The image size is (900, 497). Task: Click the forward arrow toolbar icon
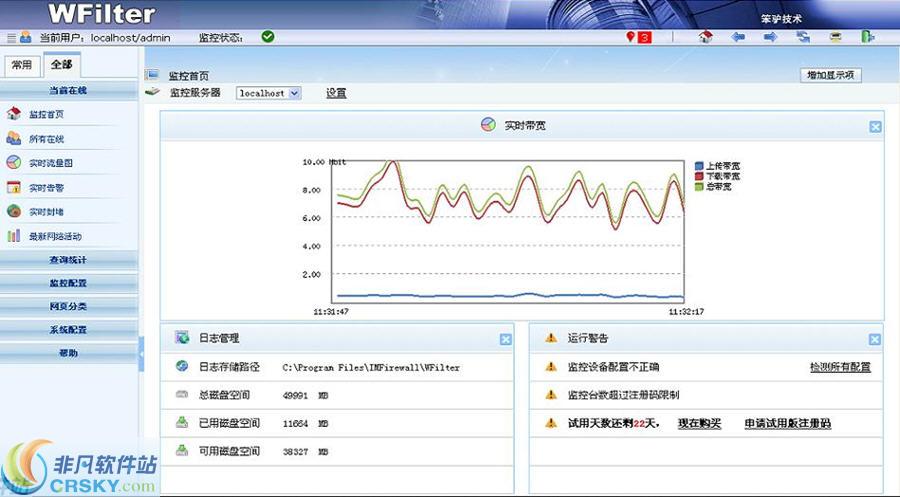pos(770,37)
